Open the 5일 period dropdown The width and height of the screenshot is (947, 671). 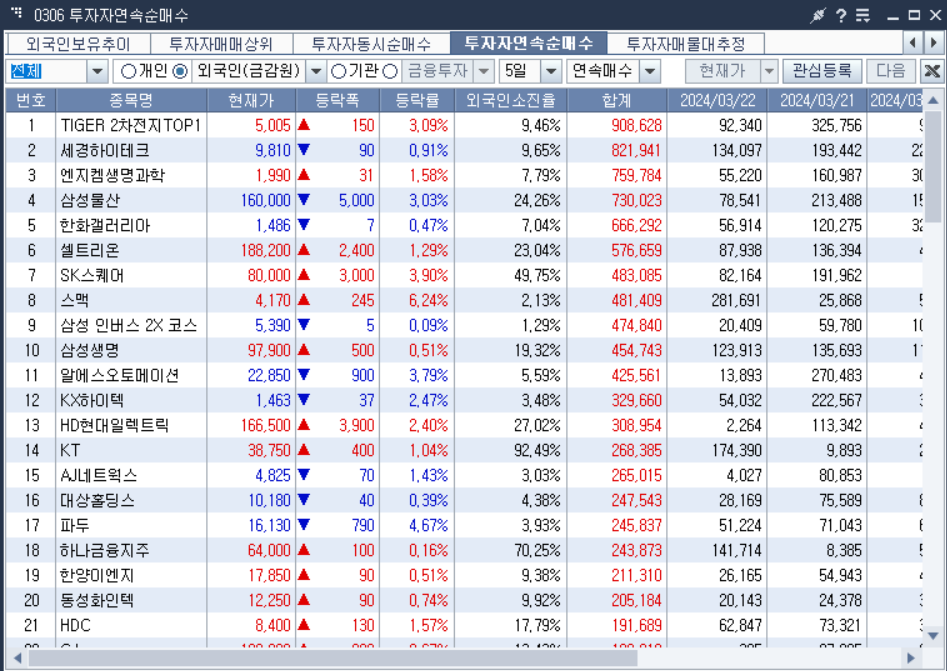pyautogui.click(x=551, y=72)
